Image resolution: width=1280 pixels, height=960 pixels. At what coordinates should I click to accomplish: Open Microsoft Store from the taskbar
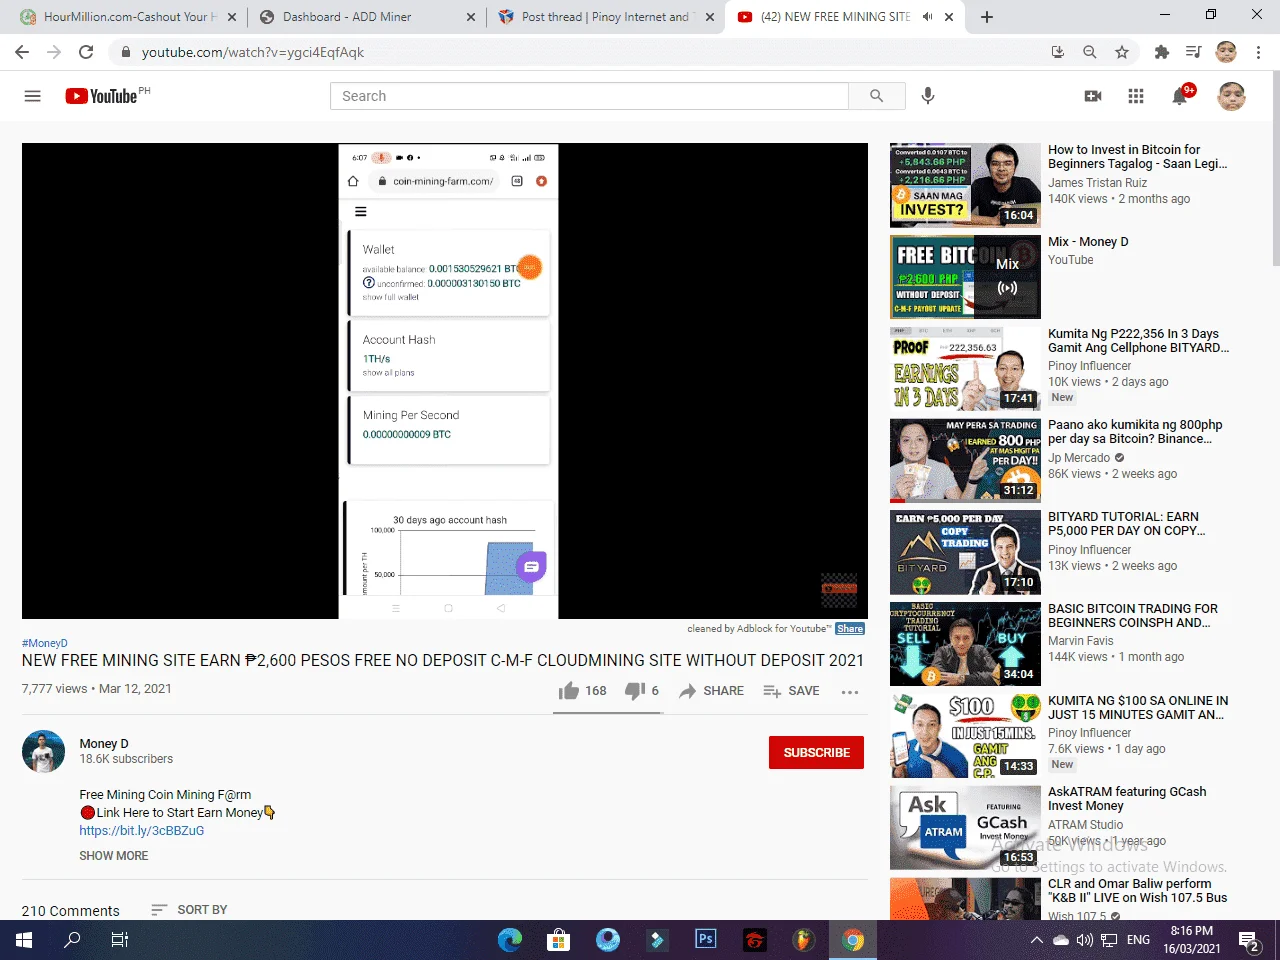coord(558,940)
